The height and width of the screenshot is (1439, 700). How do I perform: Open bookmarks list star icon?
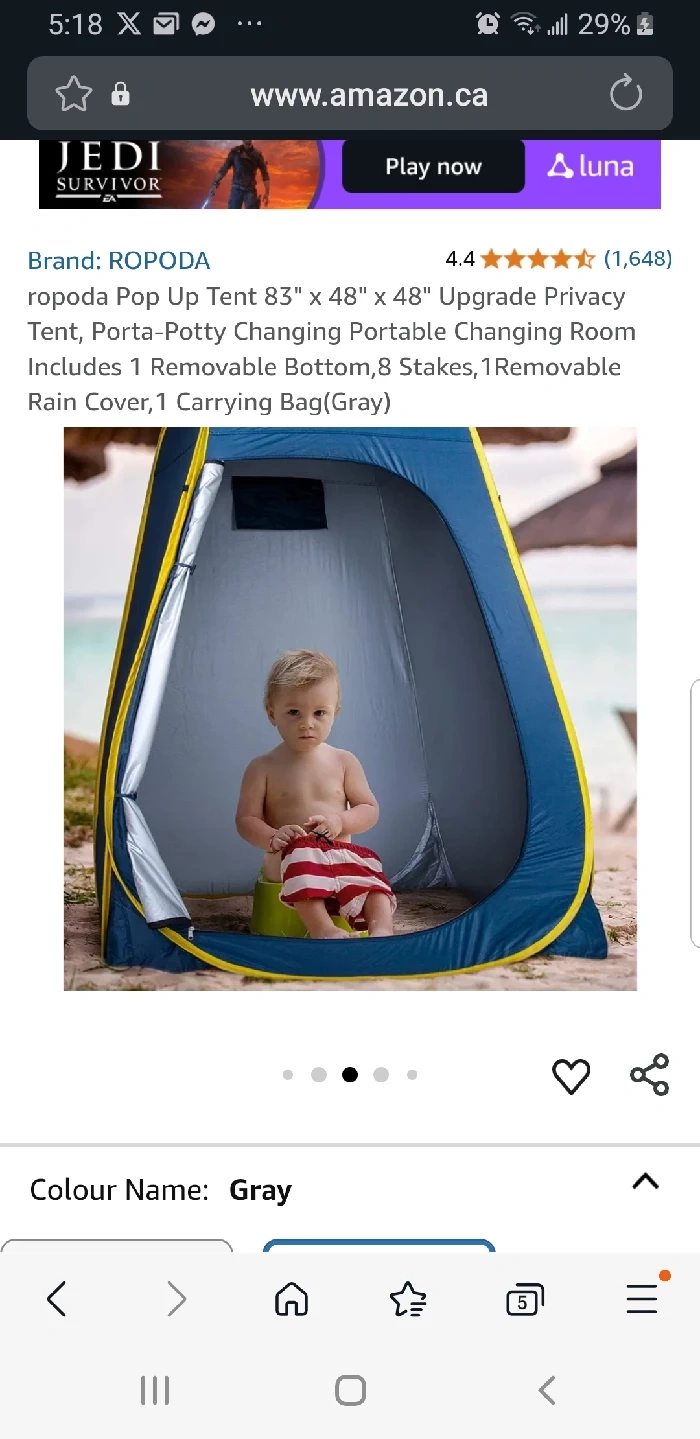pyautogui.click(x=408, y=1299)
